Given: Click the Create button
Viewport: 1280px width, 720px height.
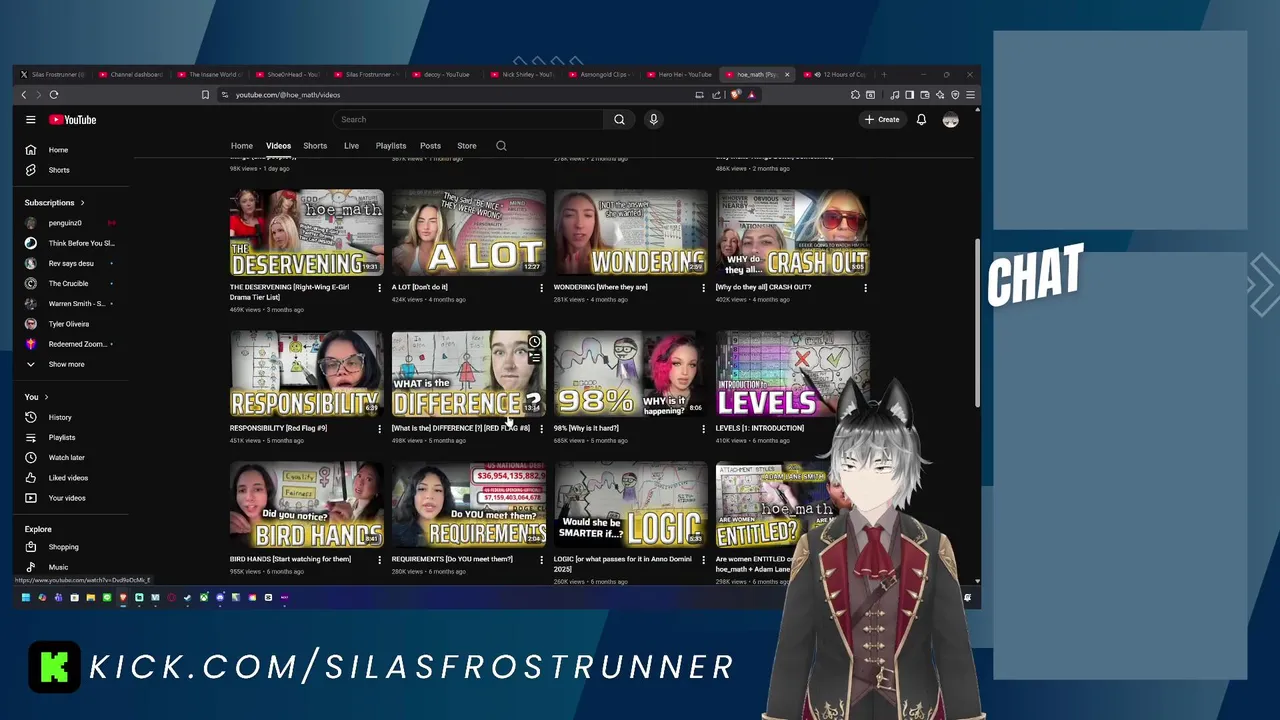Looking at the screenshot, I should (882, 120).
